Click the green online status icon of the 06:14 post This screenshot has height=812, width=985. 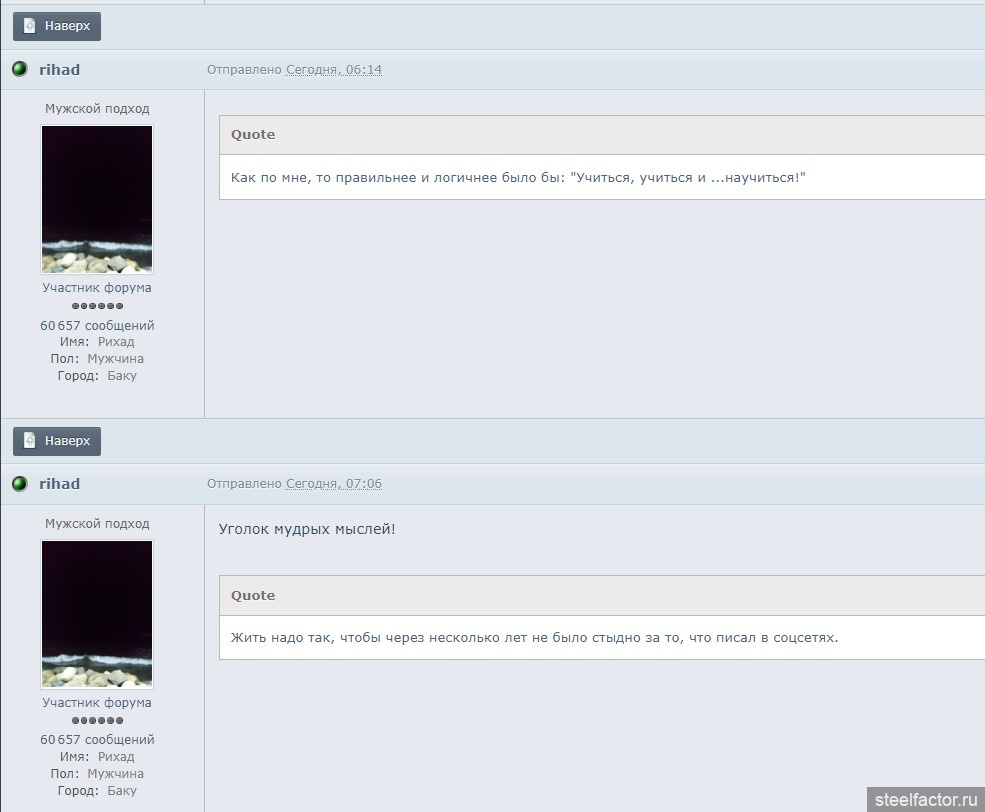19,69
